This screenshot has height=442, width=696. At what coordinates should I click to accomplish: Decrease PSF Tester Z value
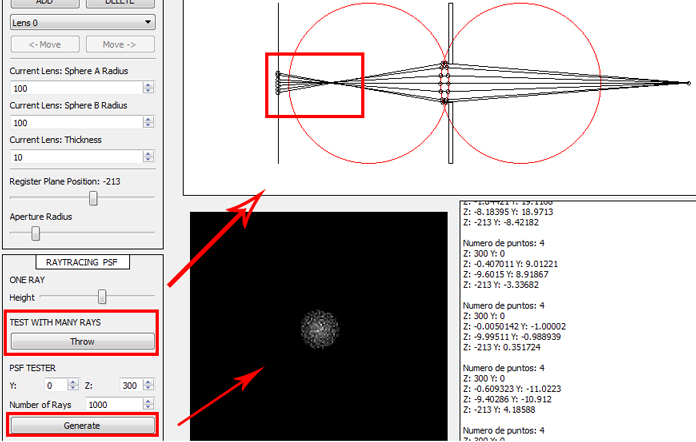coord(149,388)
